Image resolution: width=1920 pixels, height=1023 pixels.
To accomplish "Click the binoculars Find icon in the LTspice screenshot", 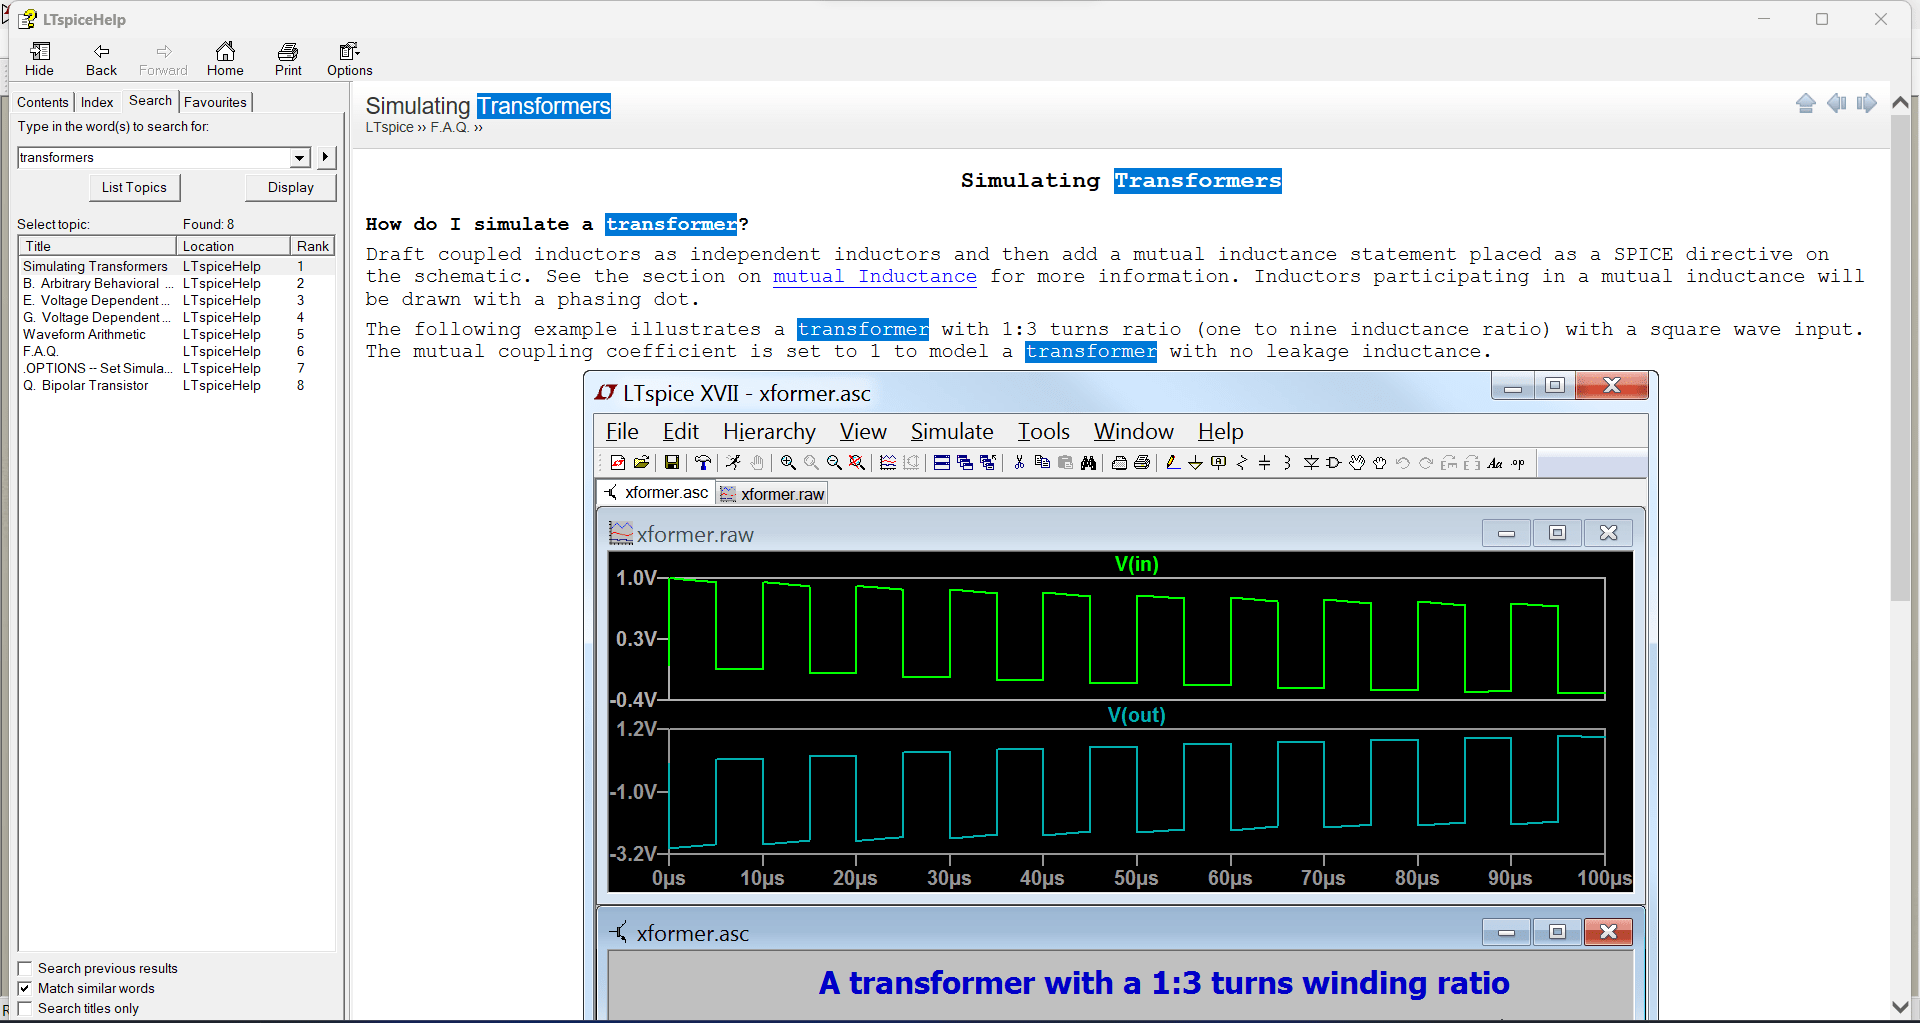I will click(1088, 462).
